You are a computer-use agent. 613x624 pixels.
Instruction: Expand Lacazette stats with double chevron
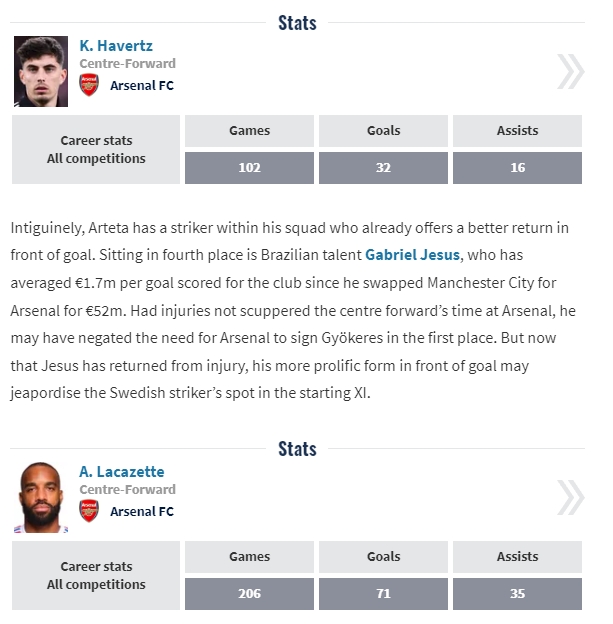pos(570,498)
